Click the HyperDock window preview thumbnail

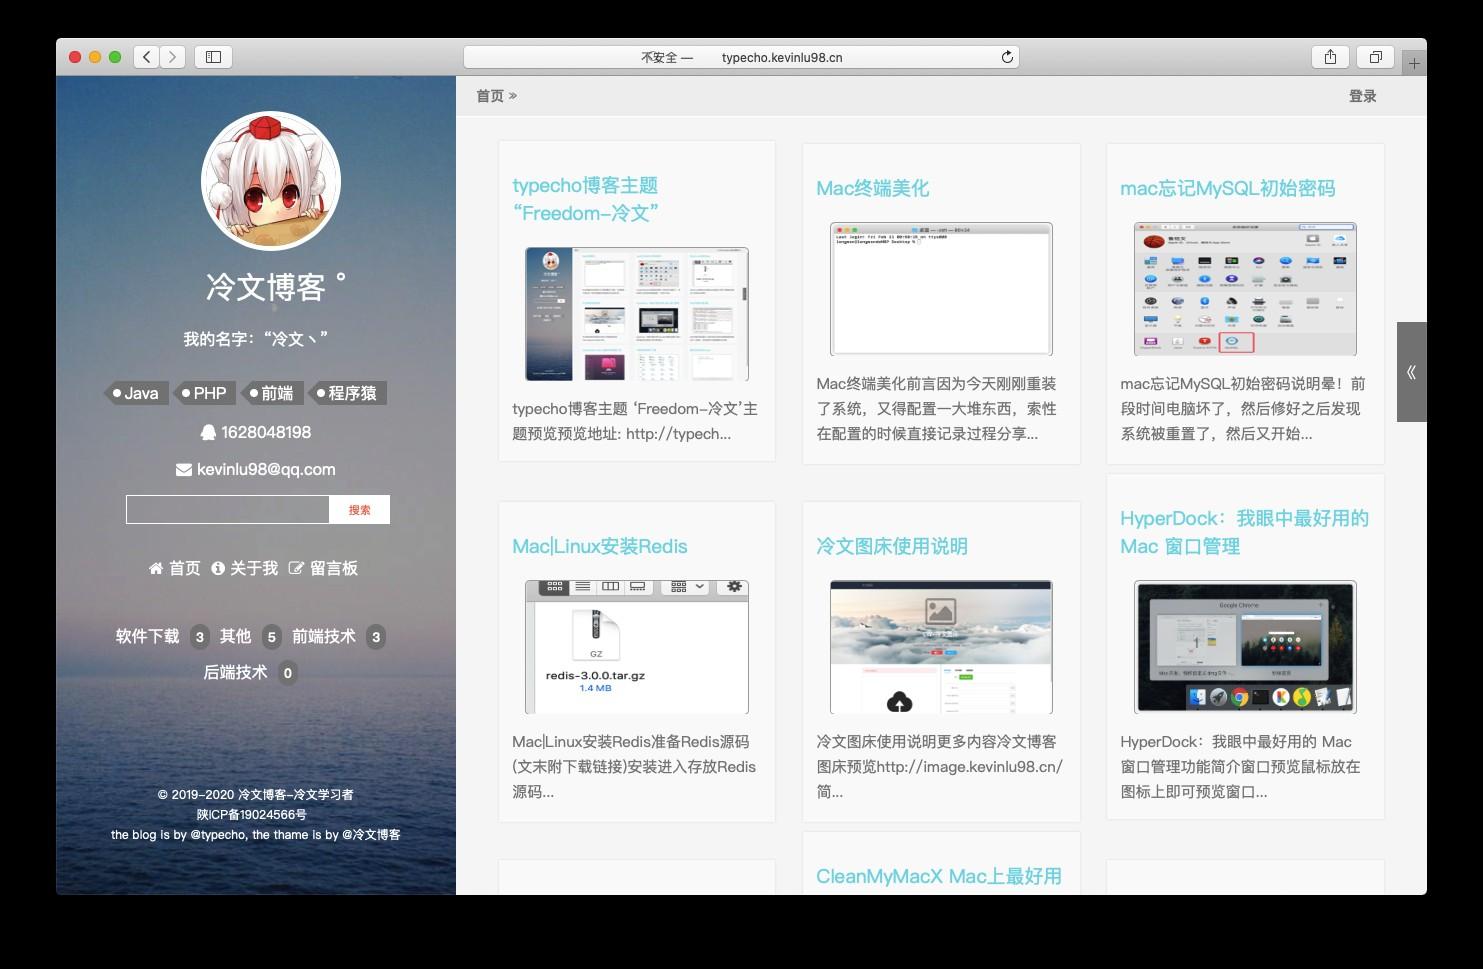[1245, 647]
